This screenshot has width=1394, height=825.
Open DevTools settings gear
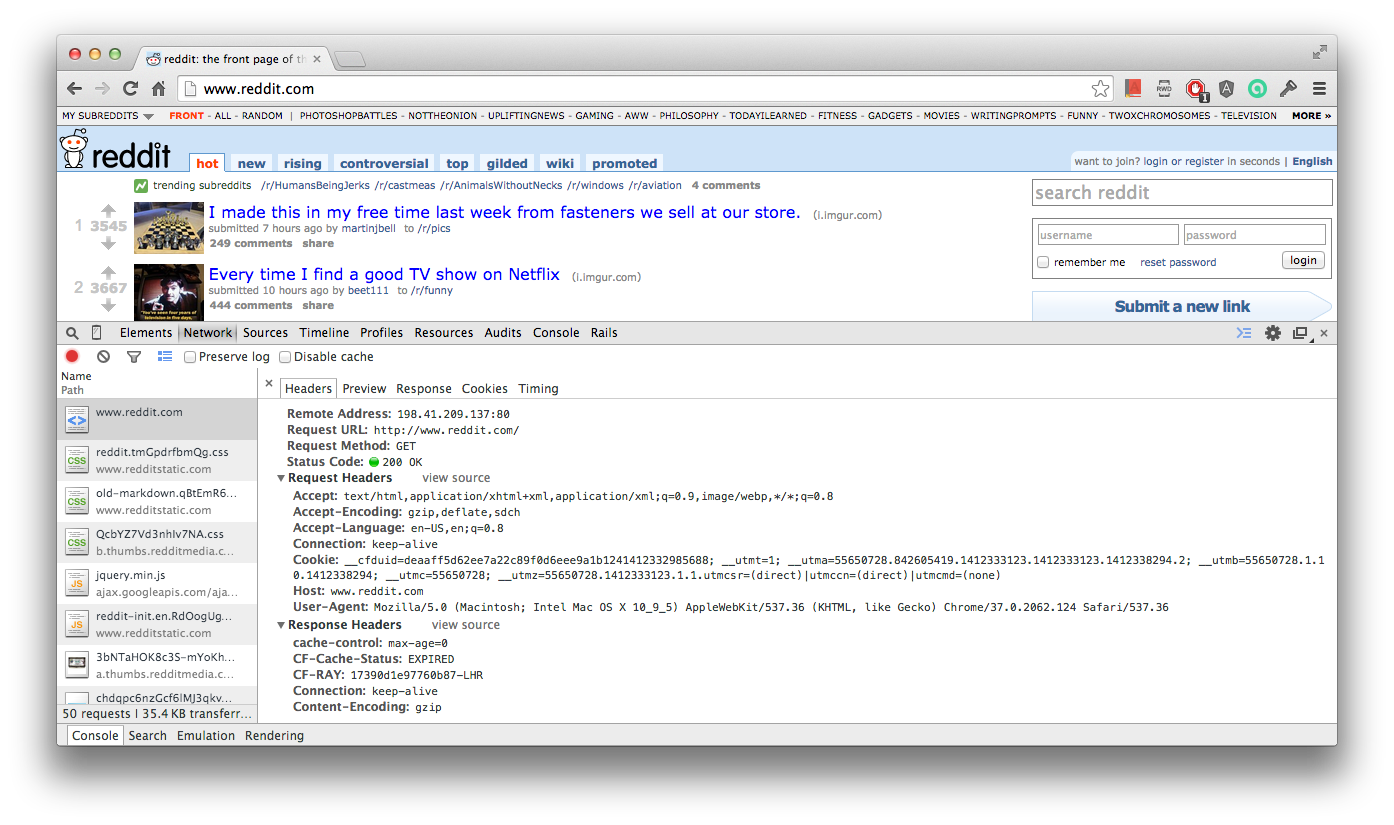pyautogui.click(x=1272, y=333)
